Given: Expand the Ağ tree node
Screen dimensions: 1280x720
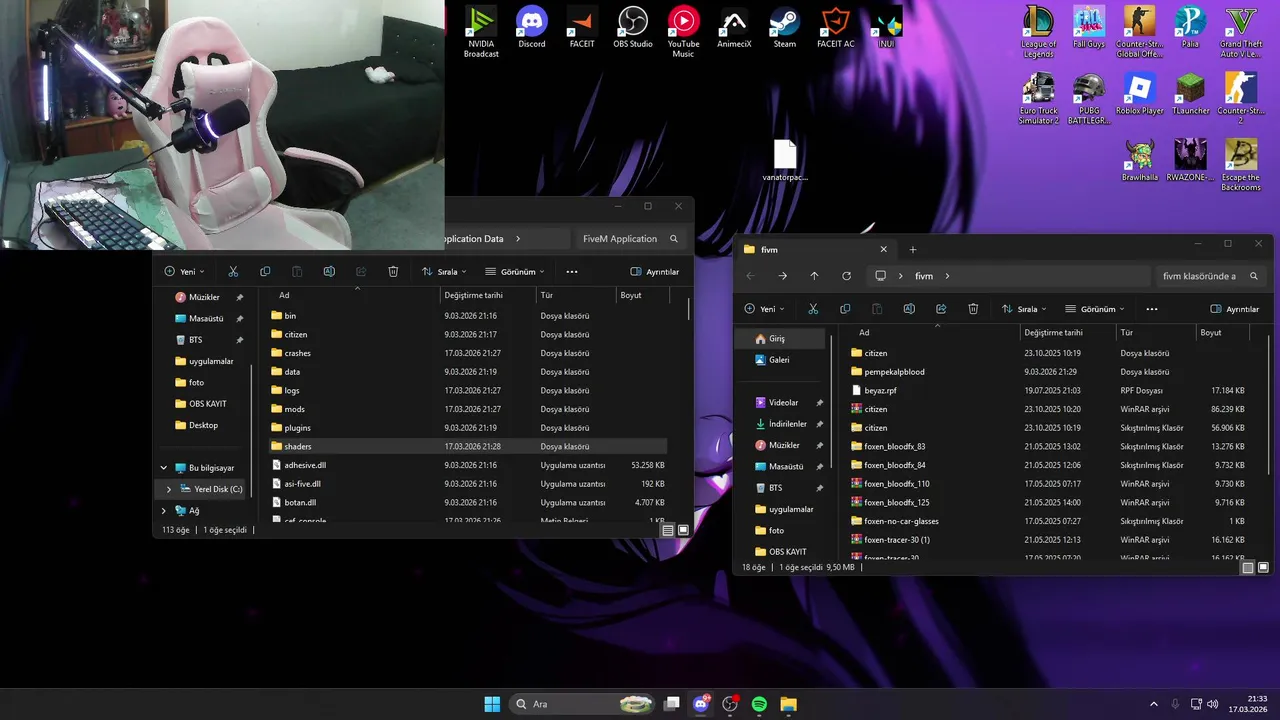Looking at the screenshot, I should pos(164,510).
